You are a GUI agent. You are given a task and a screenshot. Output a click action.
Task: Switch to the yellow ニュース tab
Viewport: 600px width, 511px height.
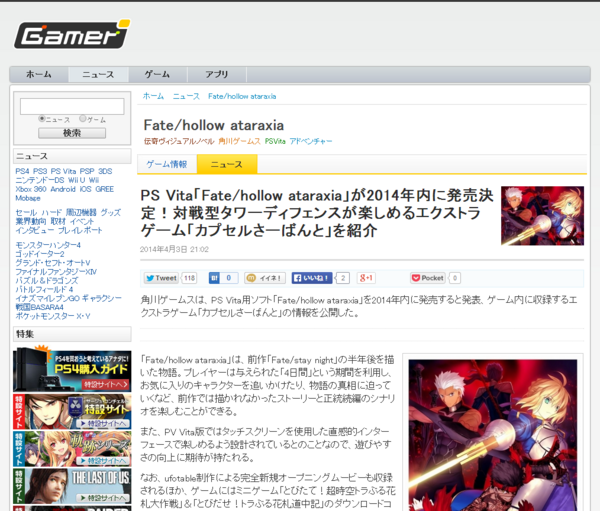click(227, 164)
